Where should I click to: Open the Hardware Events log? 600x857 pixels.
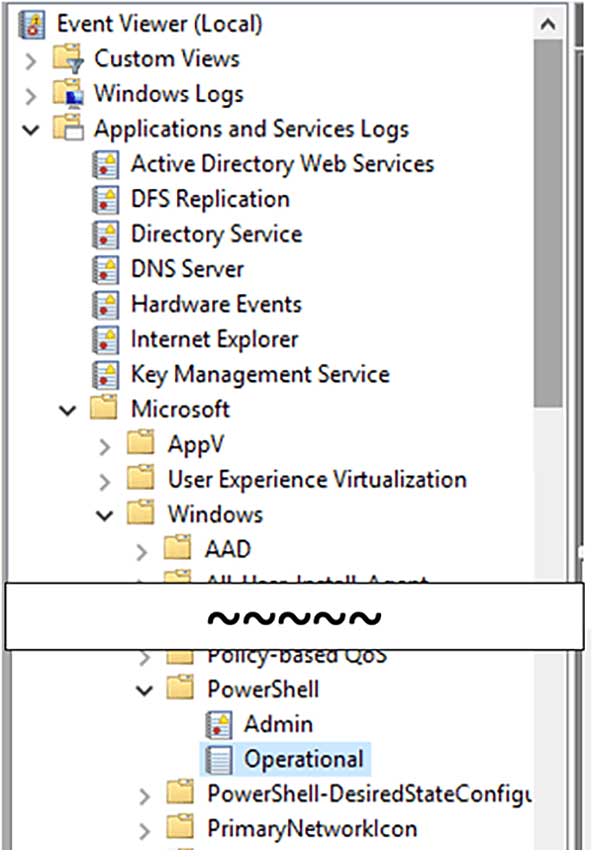point(216,304)
